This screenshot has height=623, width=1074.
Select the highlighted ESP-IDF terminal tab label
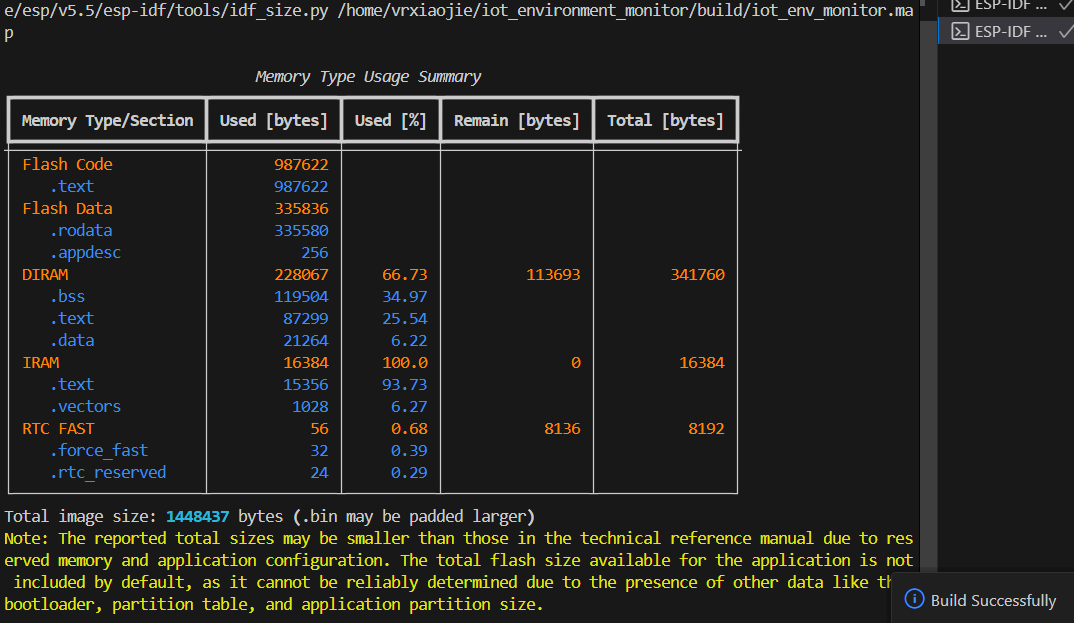[x=1010, y=31]
